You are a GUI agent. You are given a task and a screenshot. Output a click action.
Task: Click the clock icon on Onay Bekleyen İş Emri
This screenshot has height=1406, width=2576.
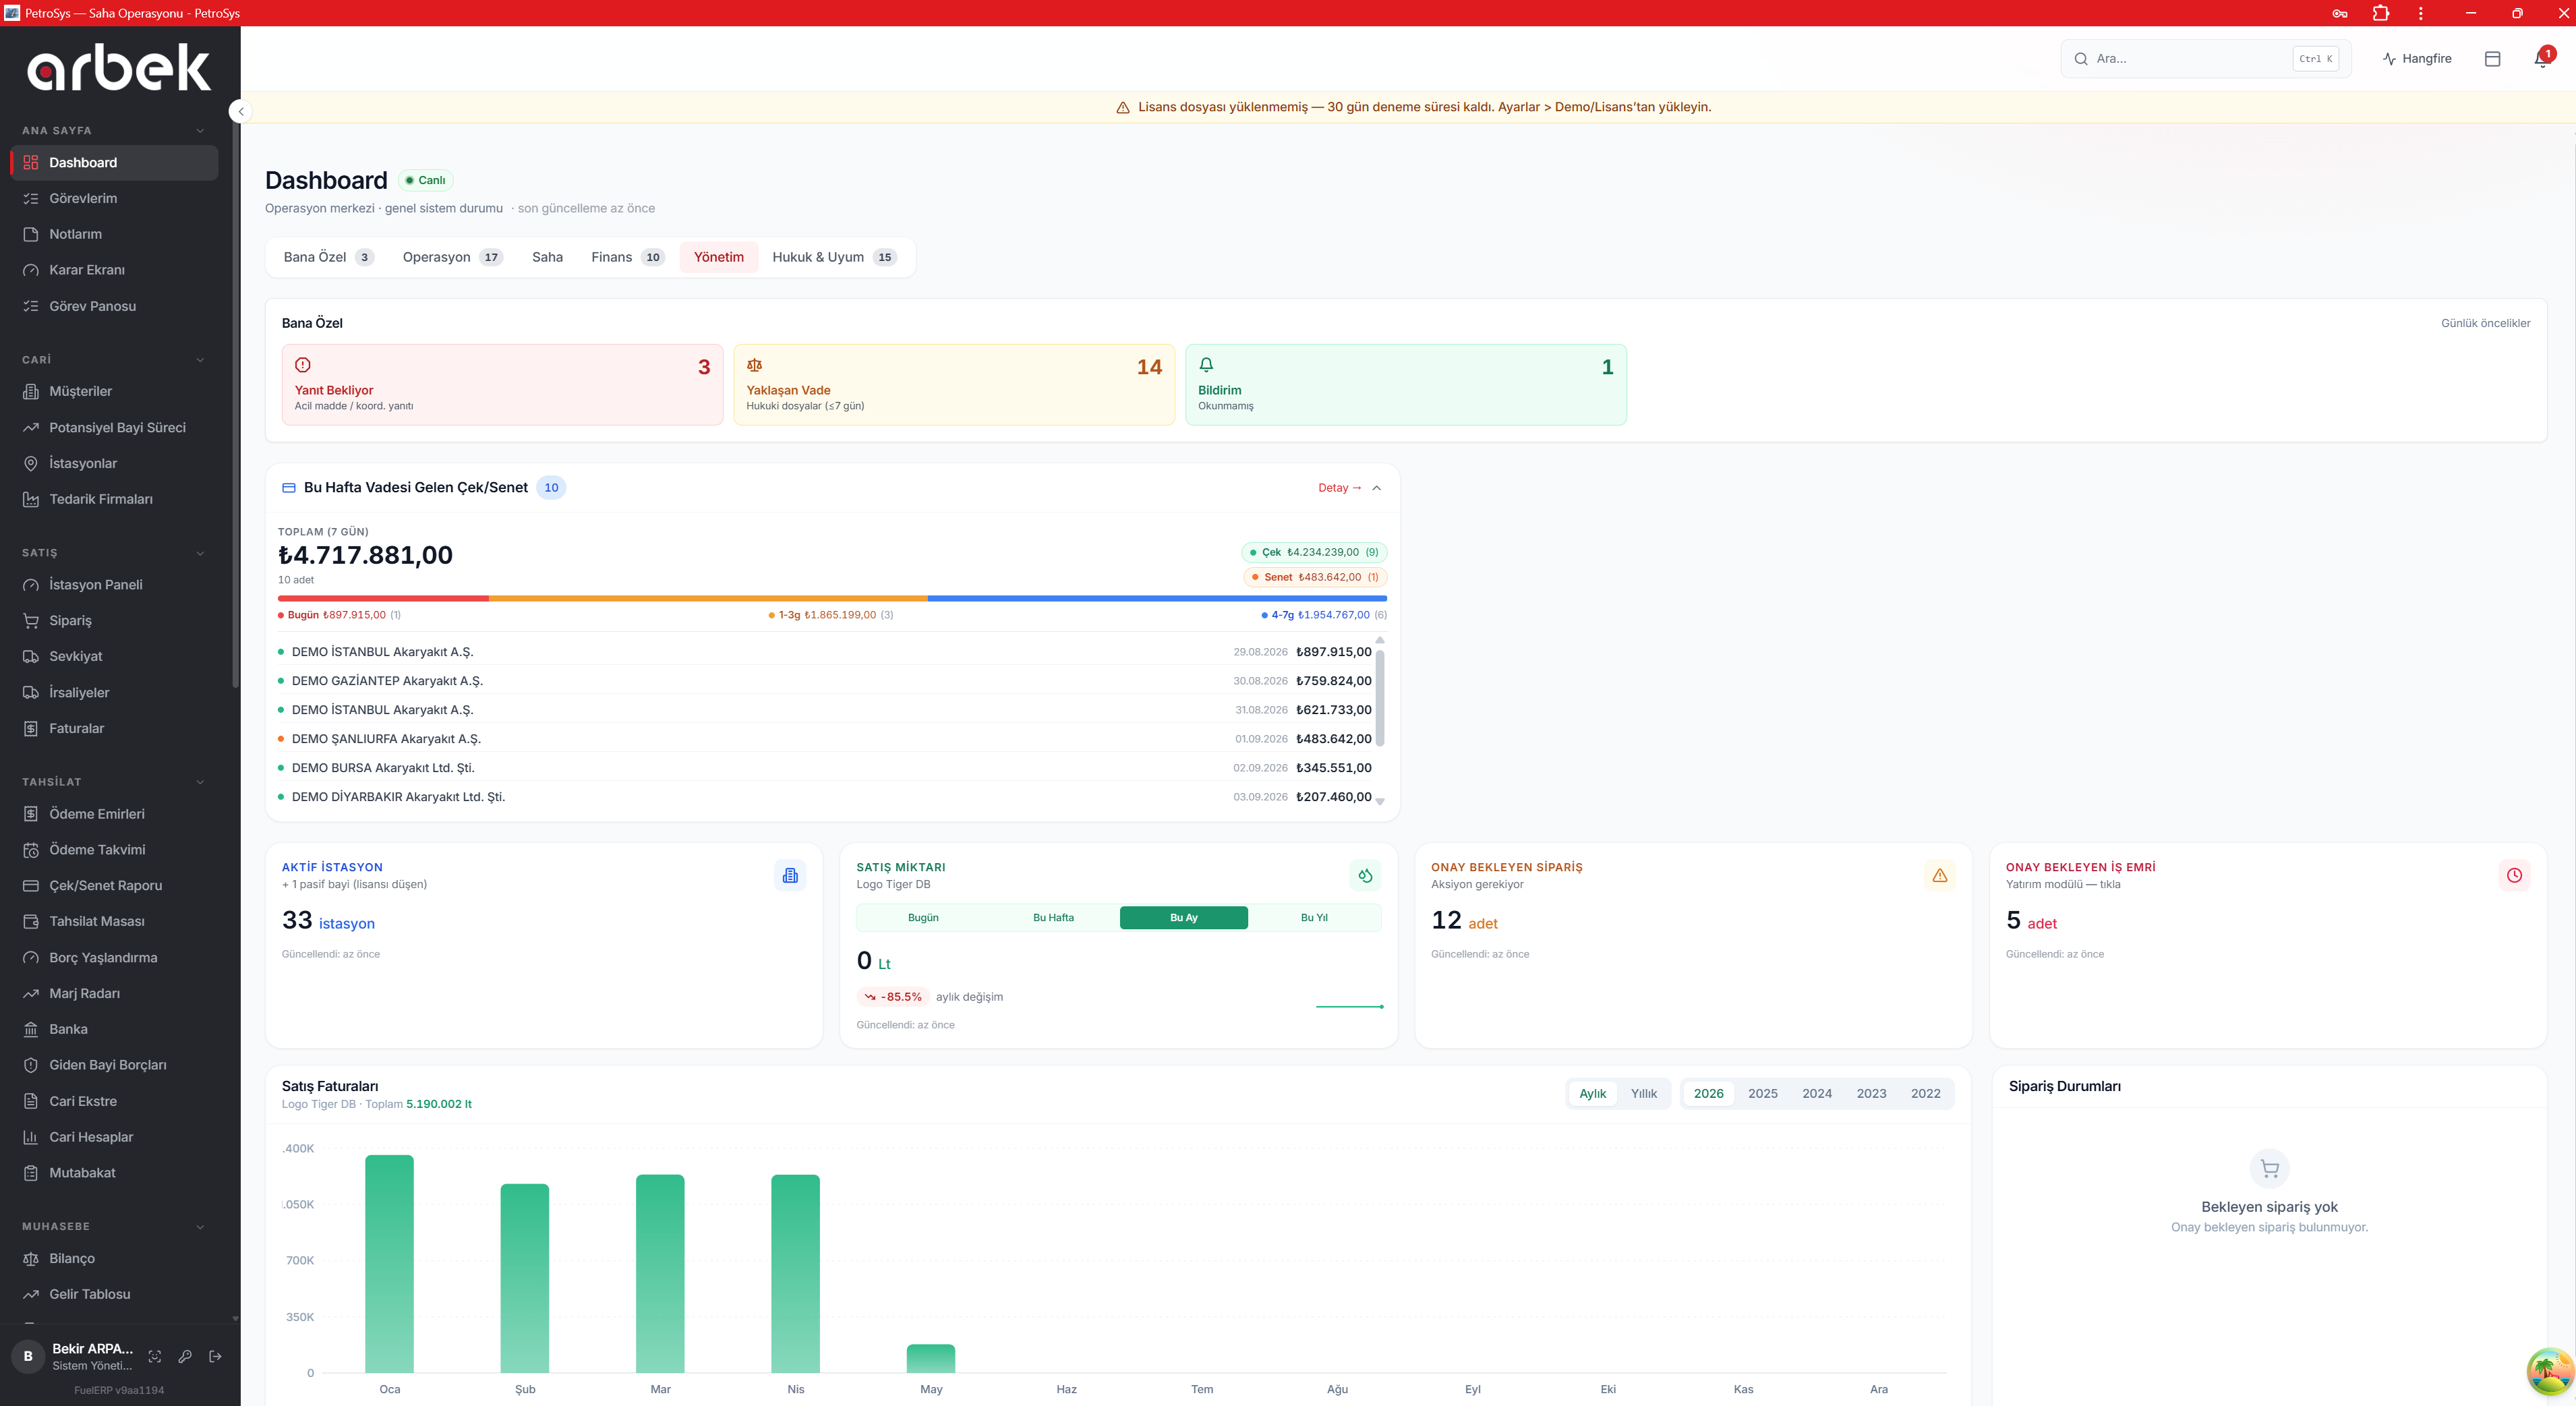pyautogui.click(x=2514, y=875)
